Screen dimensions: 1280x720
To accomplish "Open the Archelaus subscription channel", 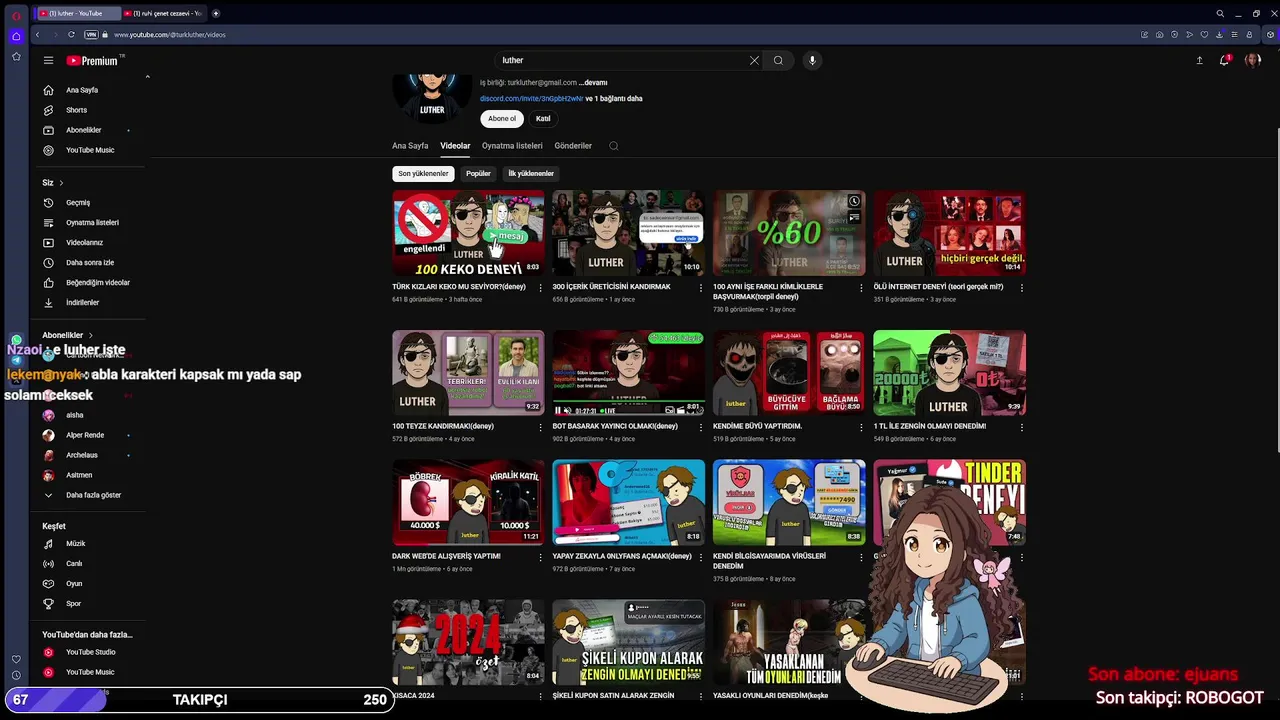I will pos(82,455).
